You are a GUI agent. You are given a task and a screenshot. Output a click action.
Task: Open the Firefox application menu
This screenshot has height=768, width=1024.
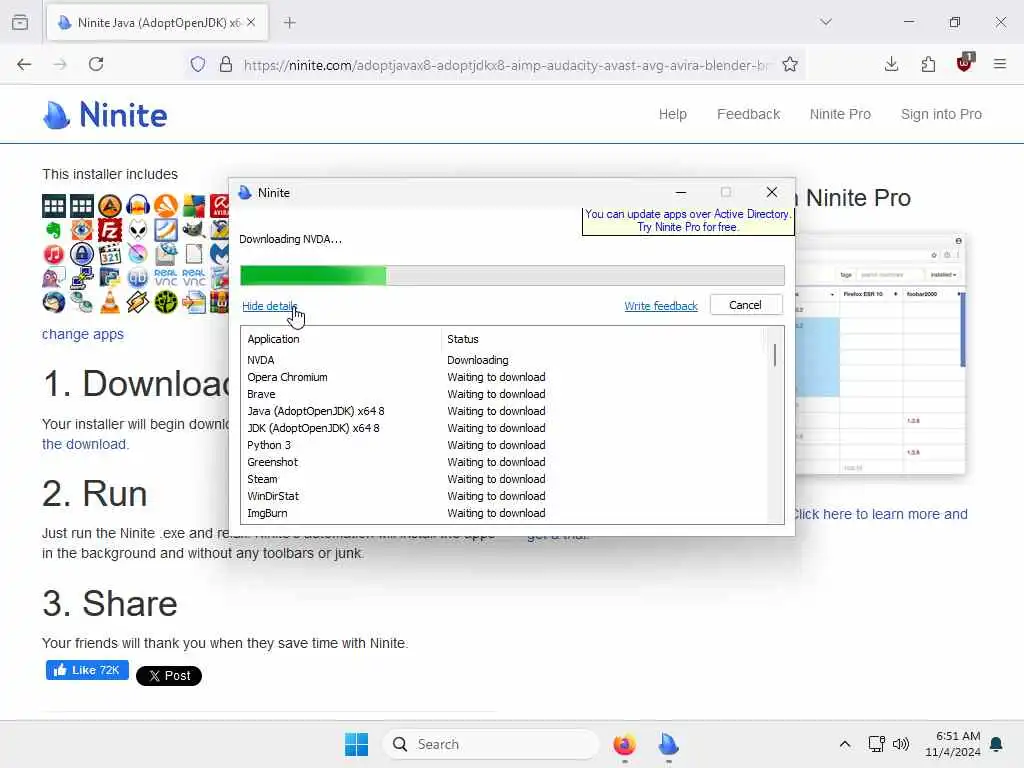pos(1000,64)
